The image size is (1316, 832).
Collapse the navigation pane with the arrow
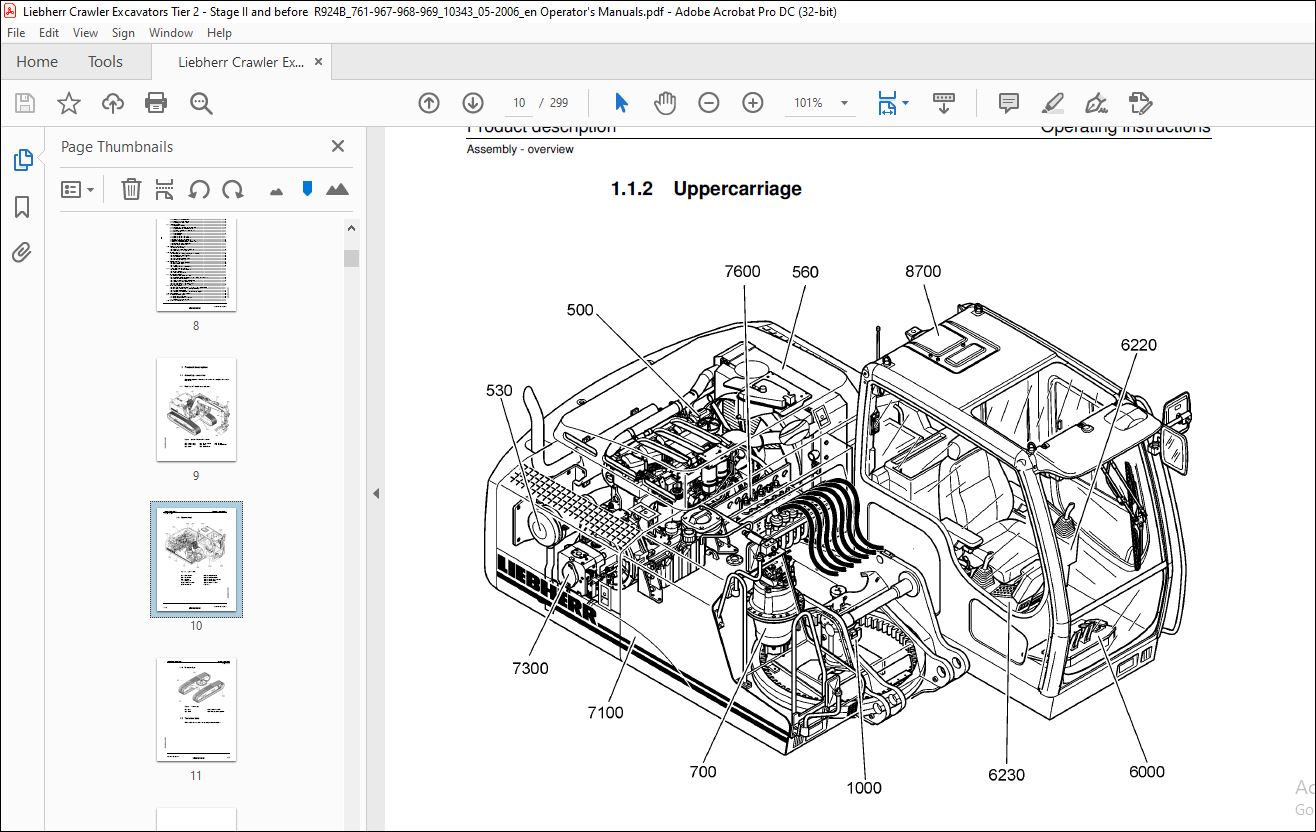[x=376, y=494]
